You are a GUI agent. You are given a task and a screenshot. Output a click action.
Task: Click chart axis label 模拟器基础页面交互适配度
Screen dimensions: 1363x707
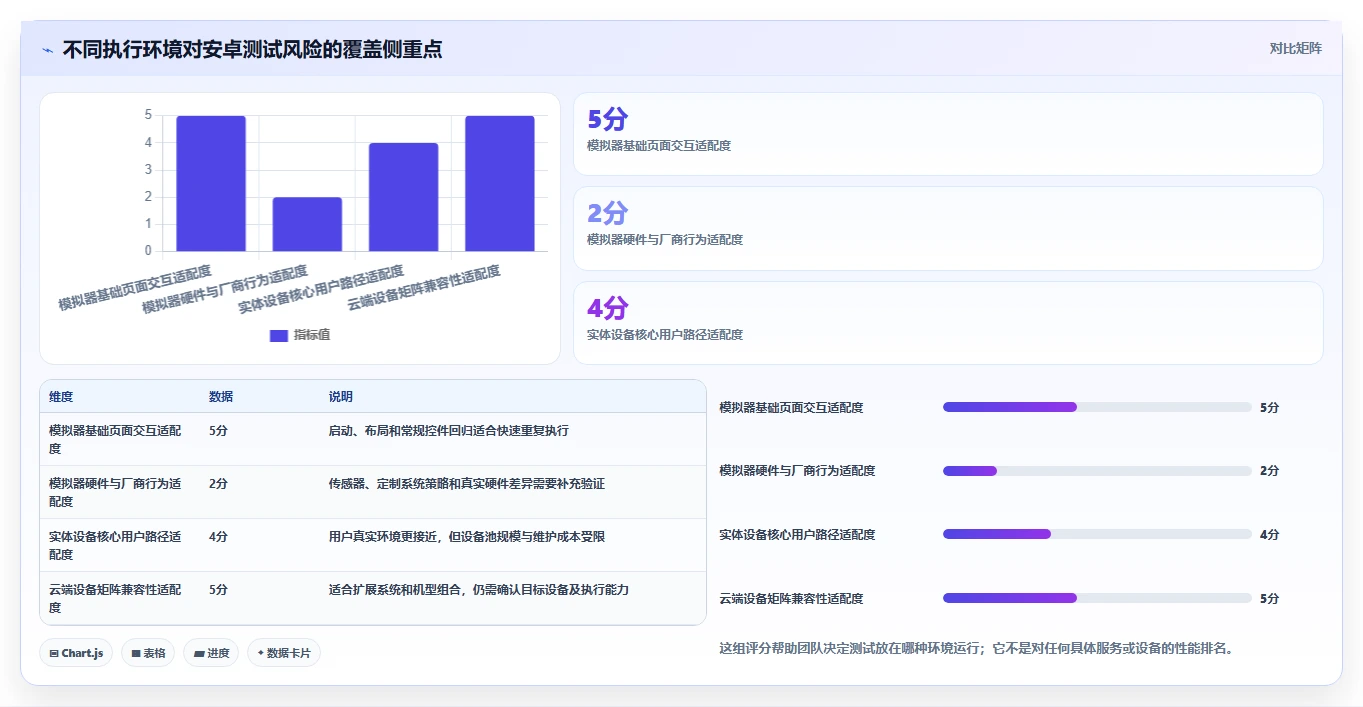[135, 287]
